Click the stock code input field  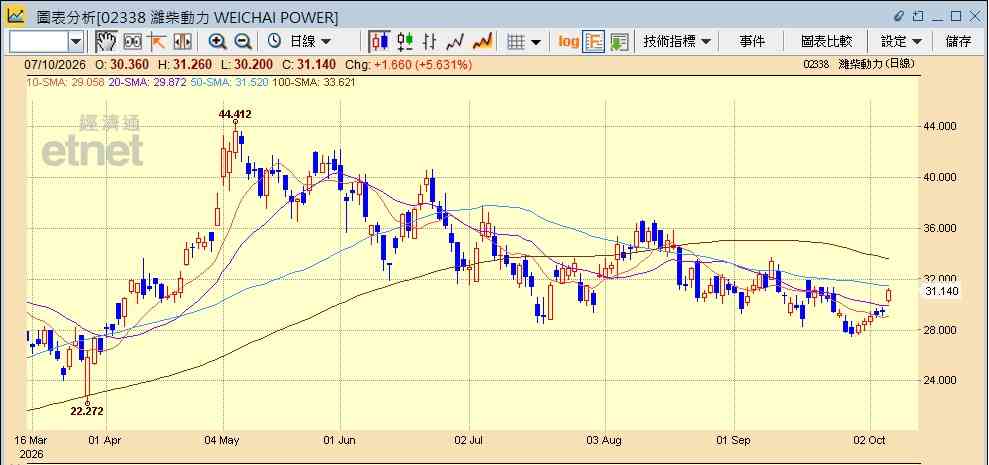[39, 42]
